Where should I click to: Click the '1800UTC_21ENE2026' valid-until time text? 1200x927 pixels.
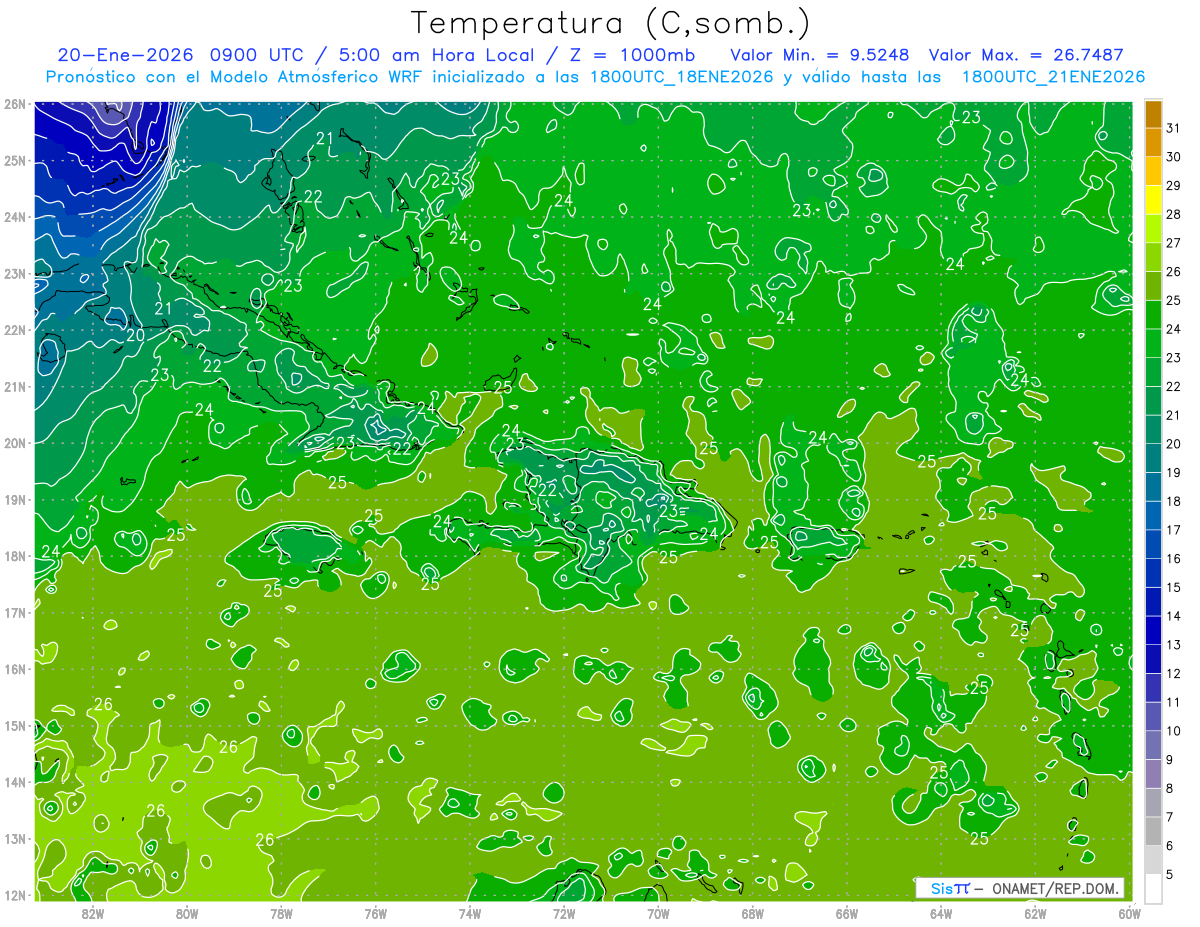(x=1053, y=77)
